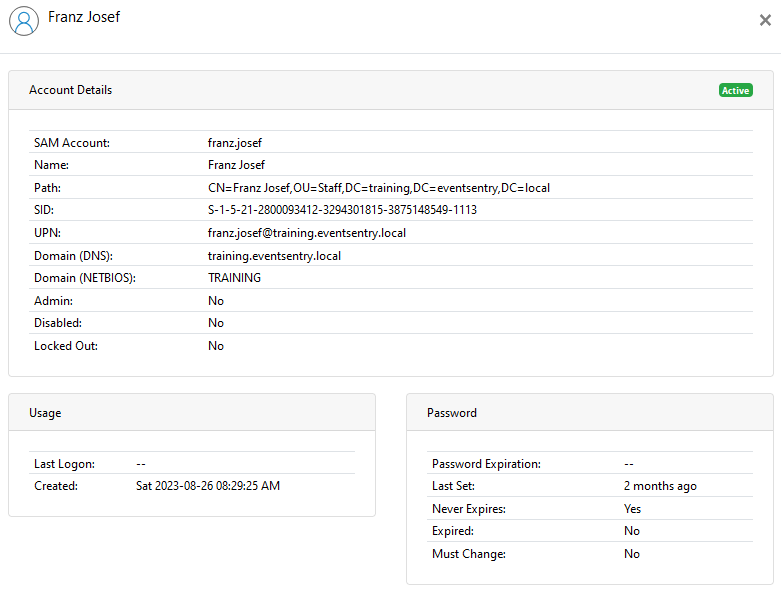Select the Password panel header
This screenshot has height=594, width=781.
(590, 412)
